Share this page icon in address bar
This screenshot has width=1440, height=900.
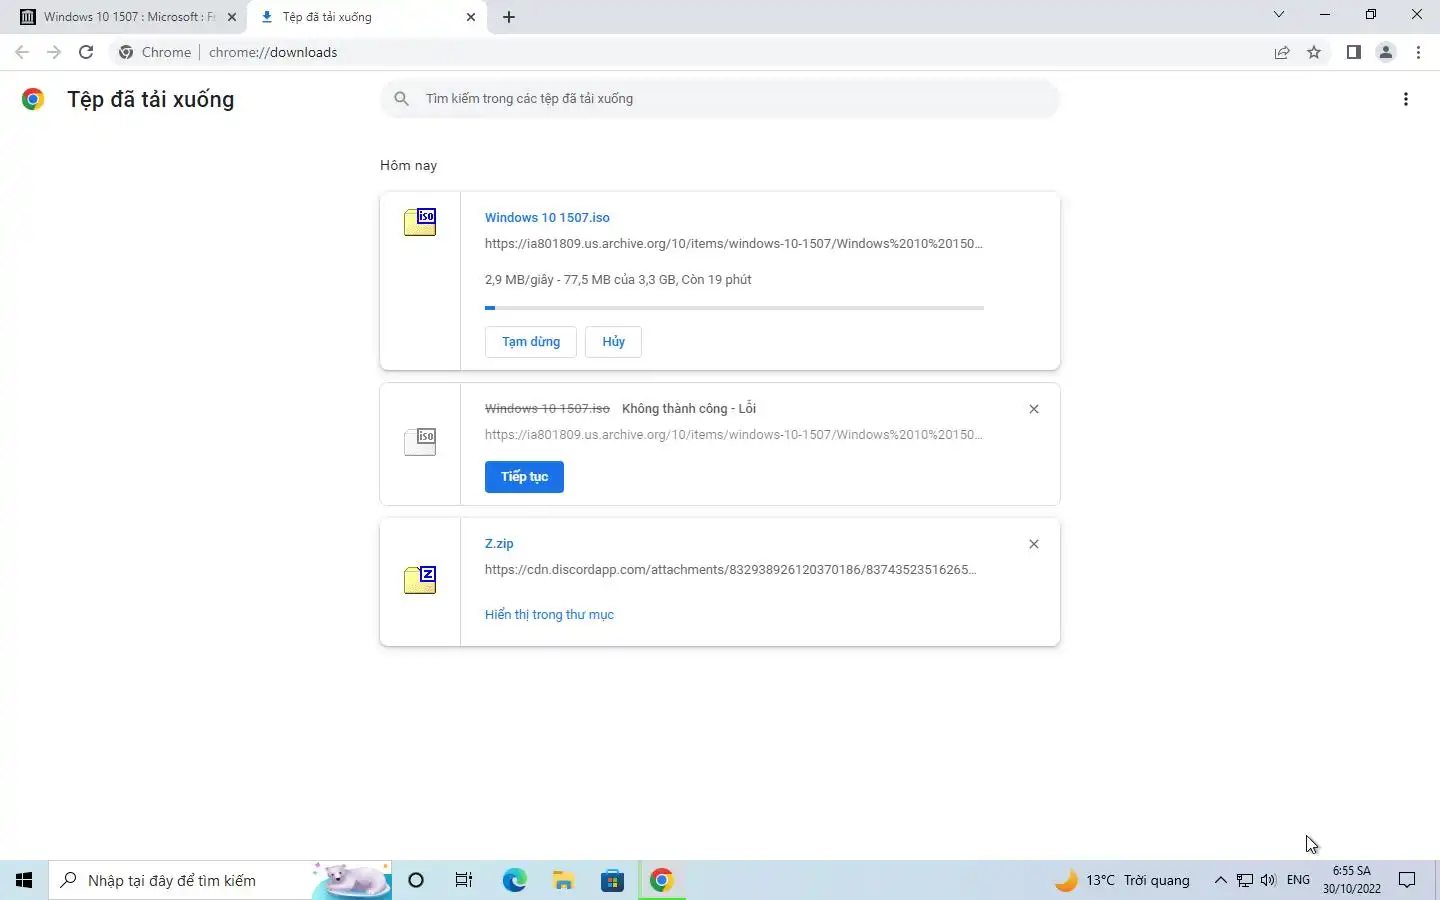(1282, 52)
